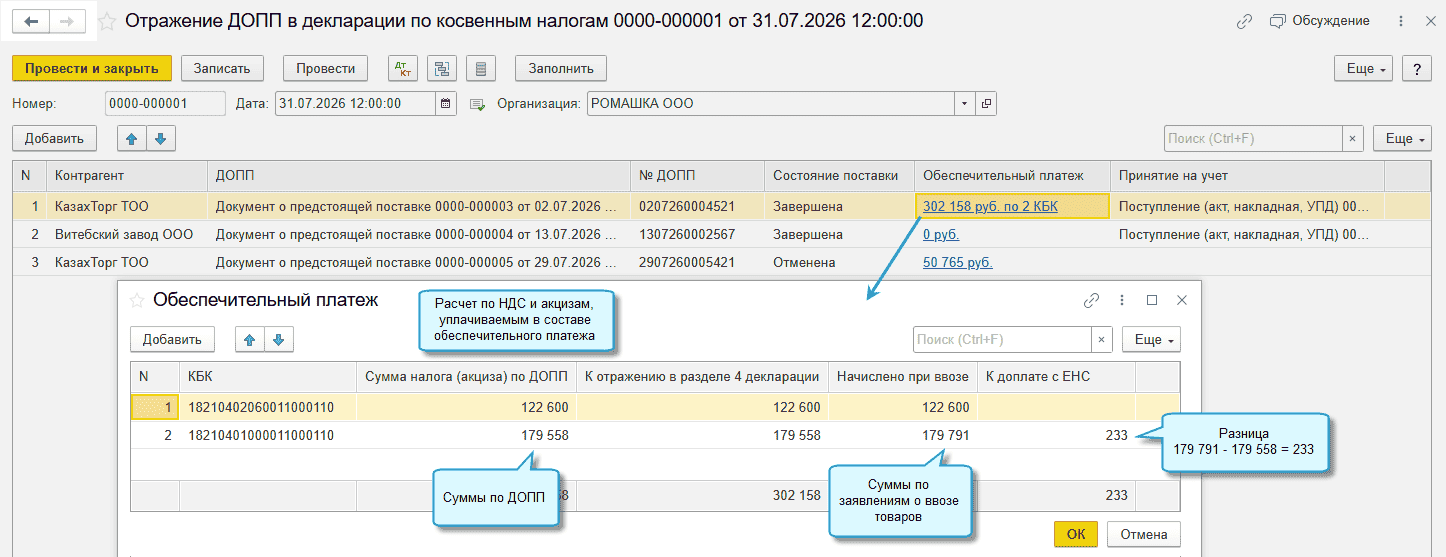The image size is (1446, 557).
Task: Sort by Контрагент column header
Action: point(127,175)
